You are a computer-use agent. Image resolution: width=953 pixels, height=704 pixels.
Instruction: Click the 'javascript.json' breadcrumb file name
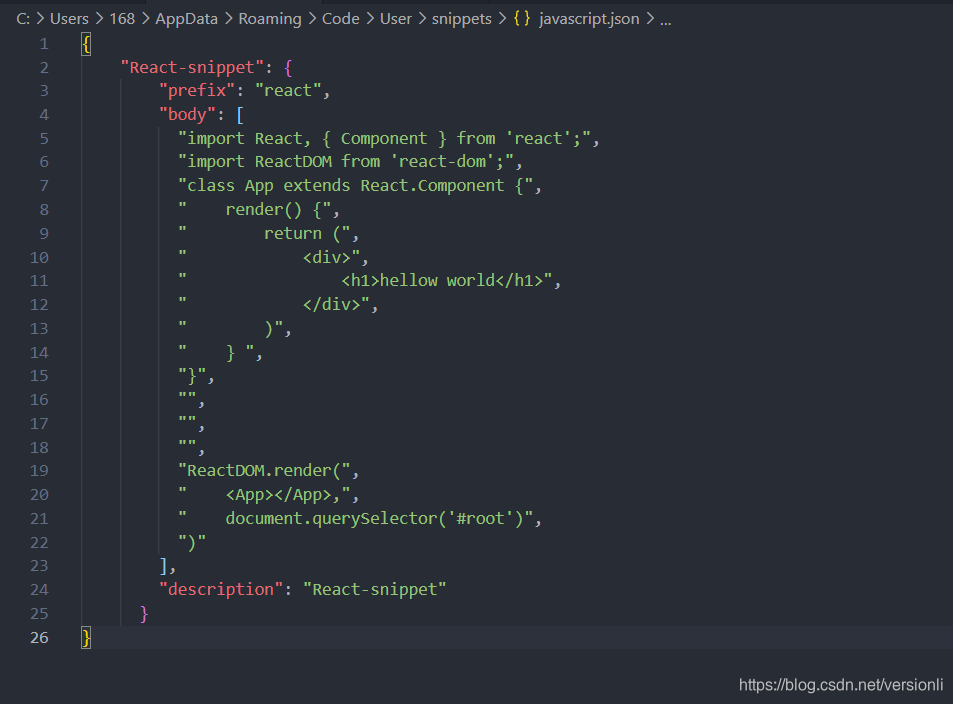[x=590, y=19]
